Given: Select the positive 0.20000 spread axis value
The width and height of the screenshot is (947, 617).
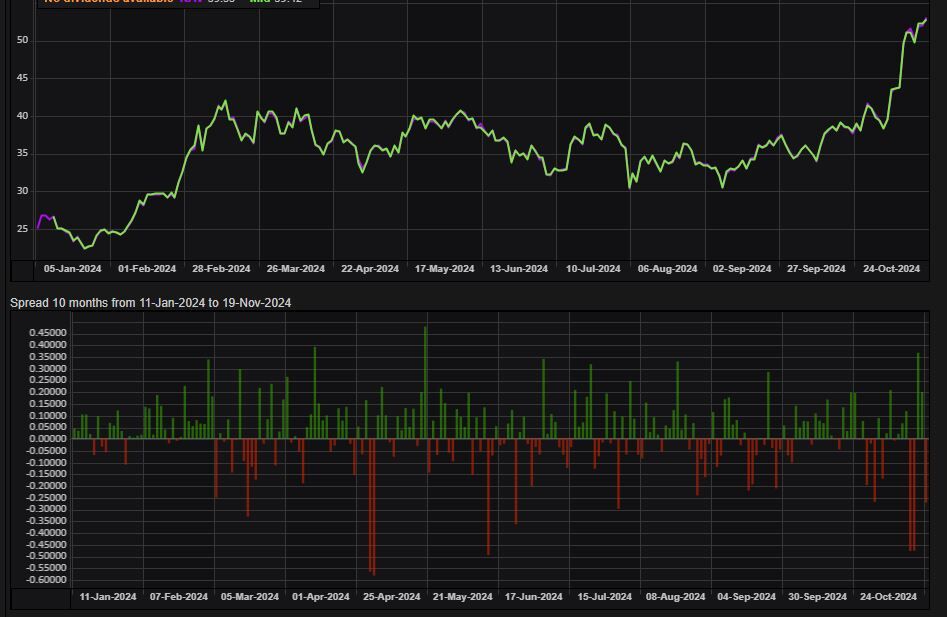Looking at the screenshot, I should pos(48,392).
